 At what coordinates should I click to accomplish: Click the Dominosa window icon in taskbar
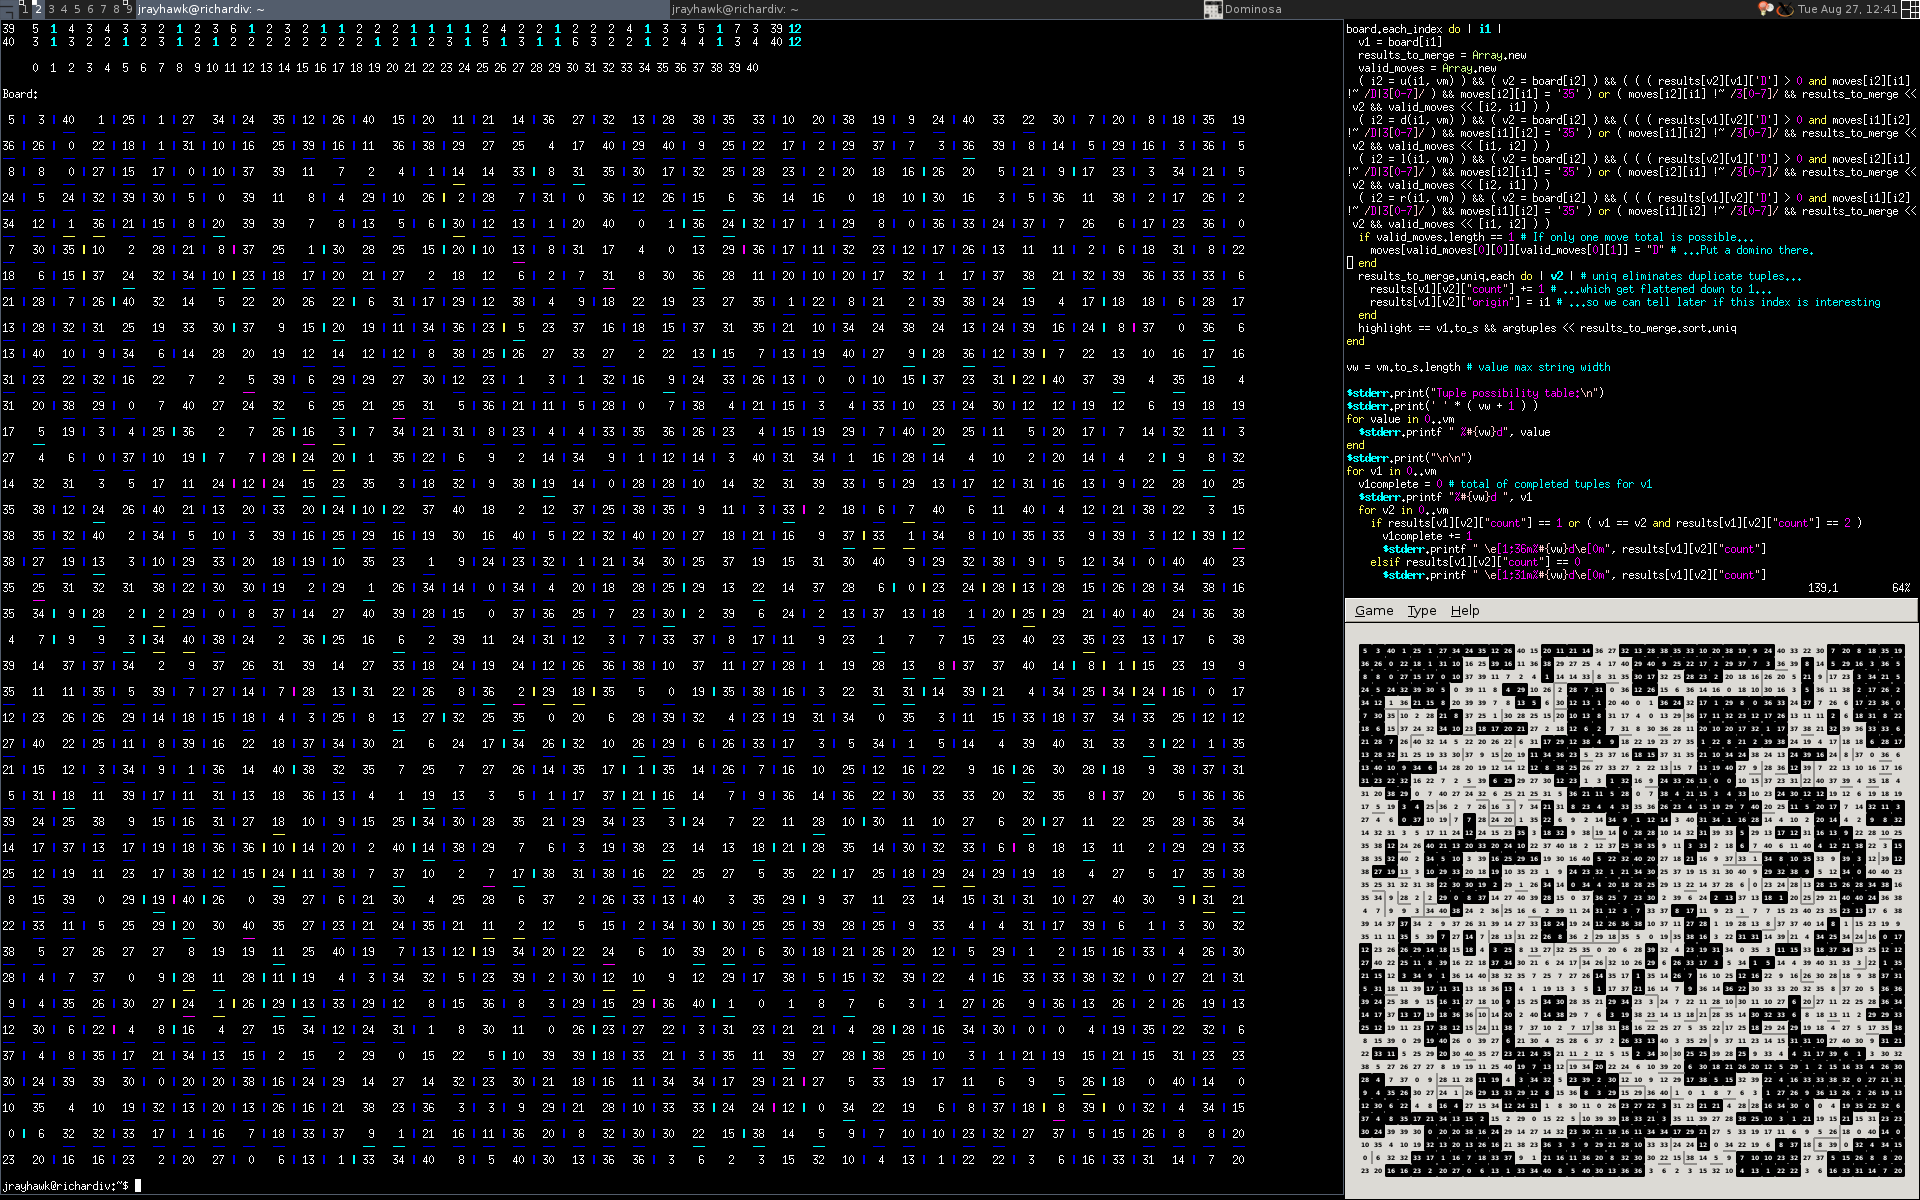click(x=1212, y=9)
